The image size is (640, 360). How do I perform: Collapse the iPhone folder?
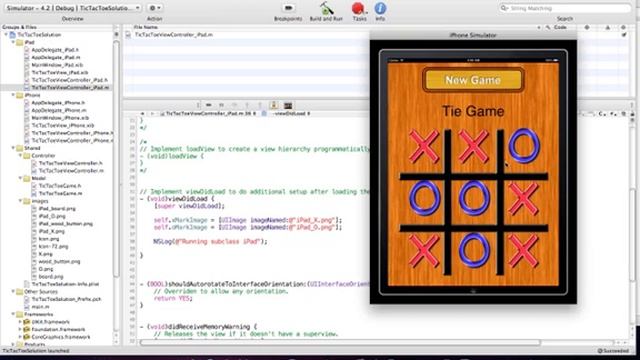(13, 95)
